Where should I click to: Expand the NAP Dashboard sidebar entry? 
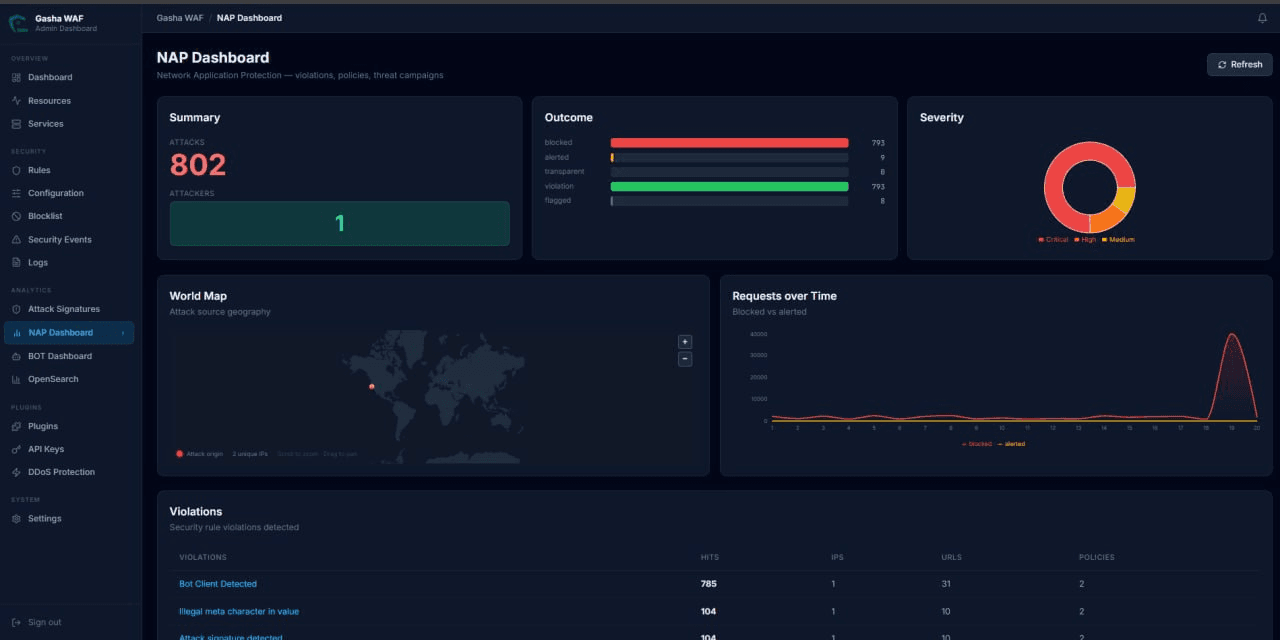(69, 332)
